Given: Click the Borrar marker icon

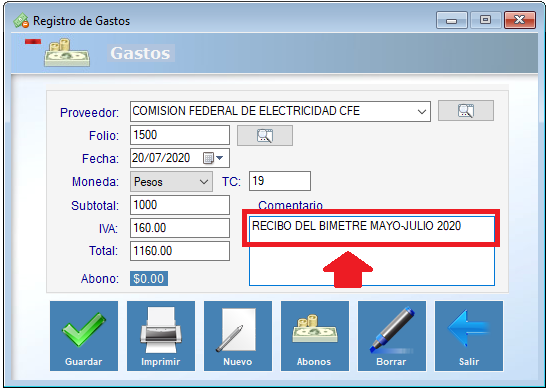Looking at the screenshot, I should point(392,336).
